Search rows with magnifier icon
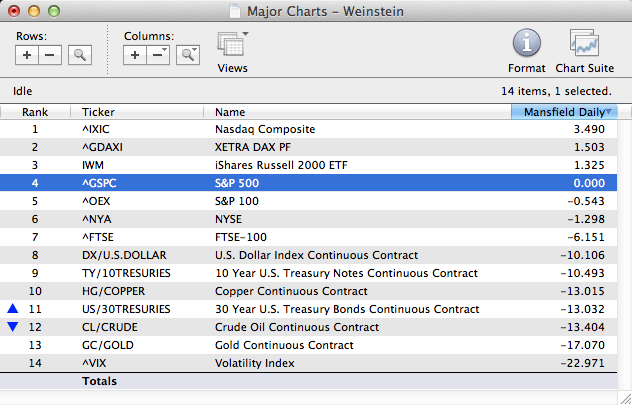Viewport: 632px width, 405px height. 80,55
